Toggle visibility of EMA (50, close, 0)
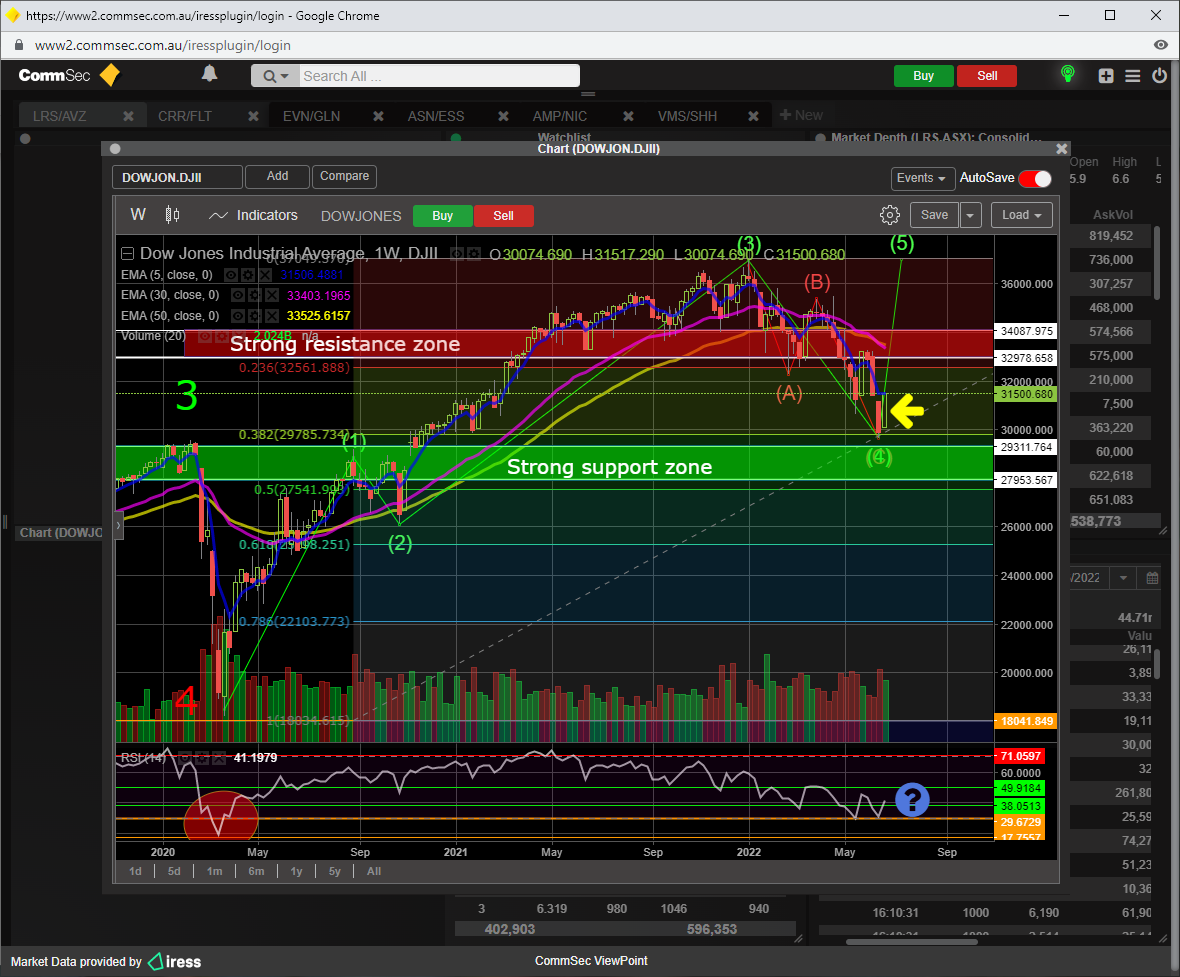Viewport: 1180px width, 977px height. click(x=239, y=316)
